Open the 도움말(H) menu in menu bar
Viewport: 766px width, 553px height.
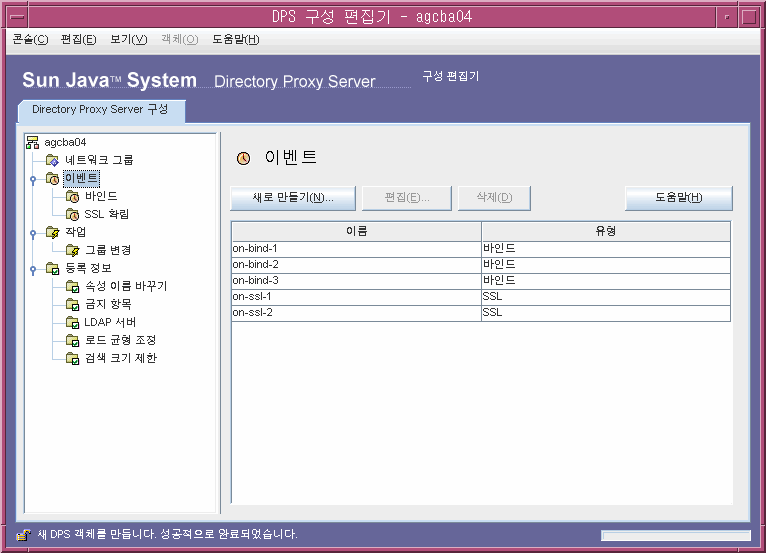235,39
